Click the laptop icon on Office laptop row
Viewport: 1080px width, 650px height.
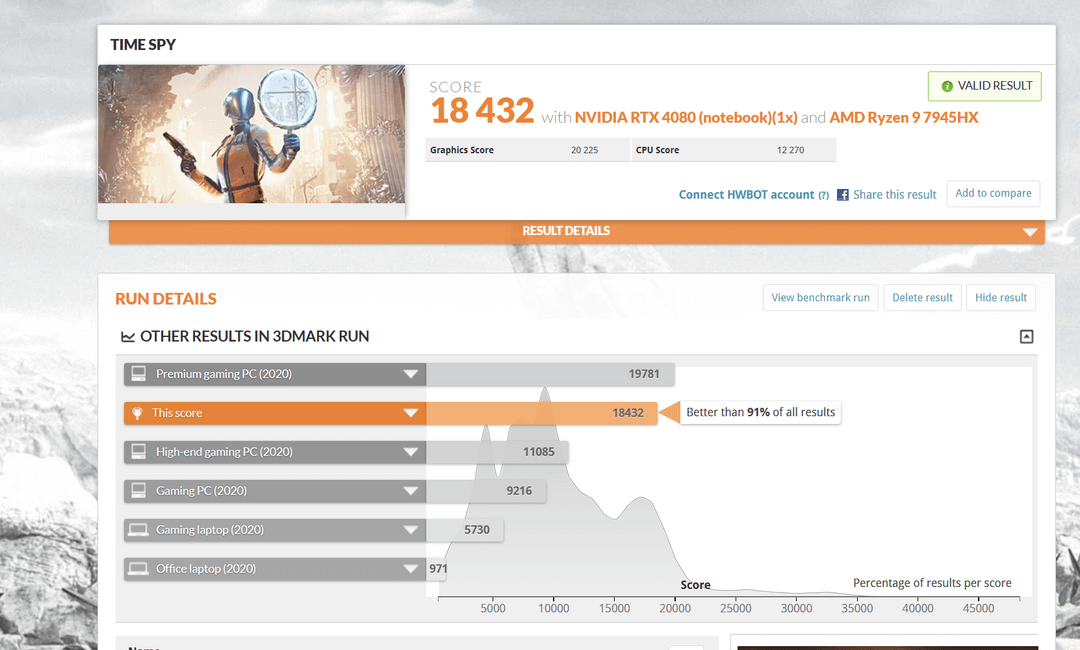(138, 569)
